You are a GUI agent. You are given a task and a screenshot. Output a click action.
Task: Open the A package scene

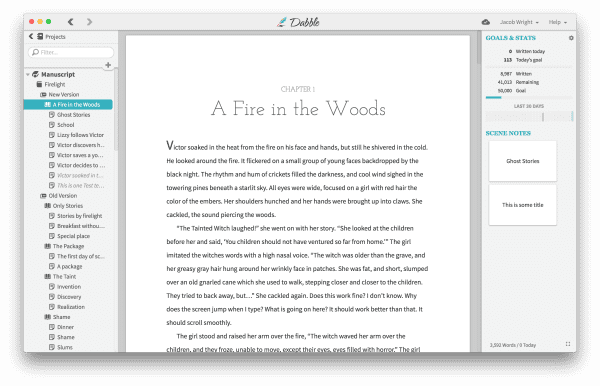70,266
